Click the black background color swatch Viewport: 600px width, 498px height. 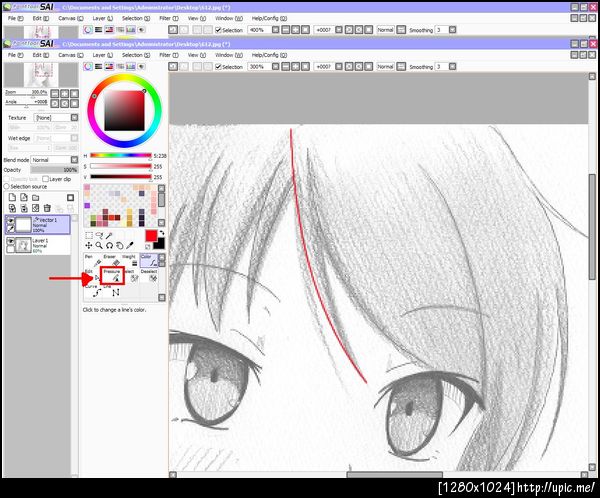point(160,244)
